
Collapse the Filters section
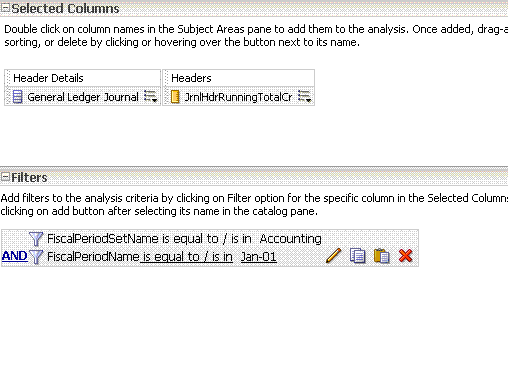[x=5, y=177]
